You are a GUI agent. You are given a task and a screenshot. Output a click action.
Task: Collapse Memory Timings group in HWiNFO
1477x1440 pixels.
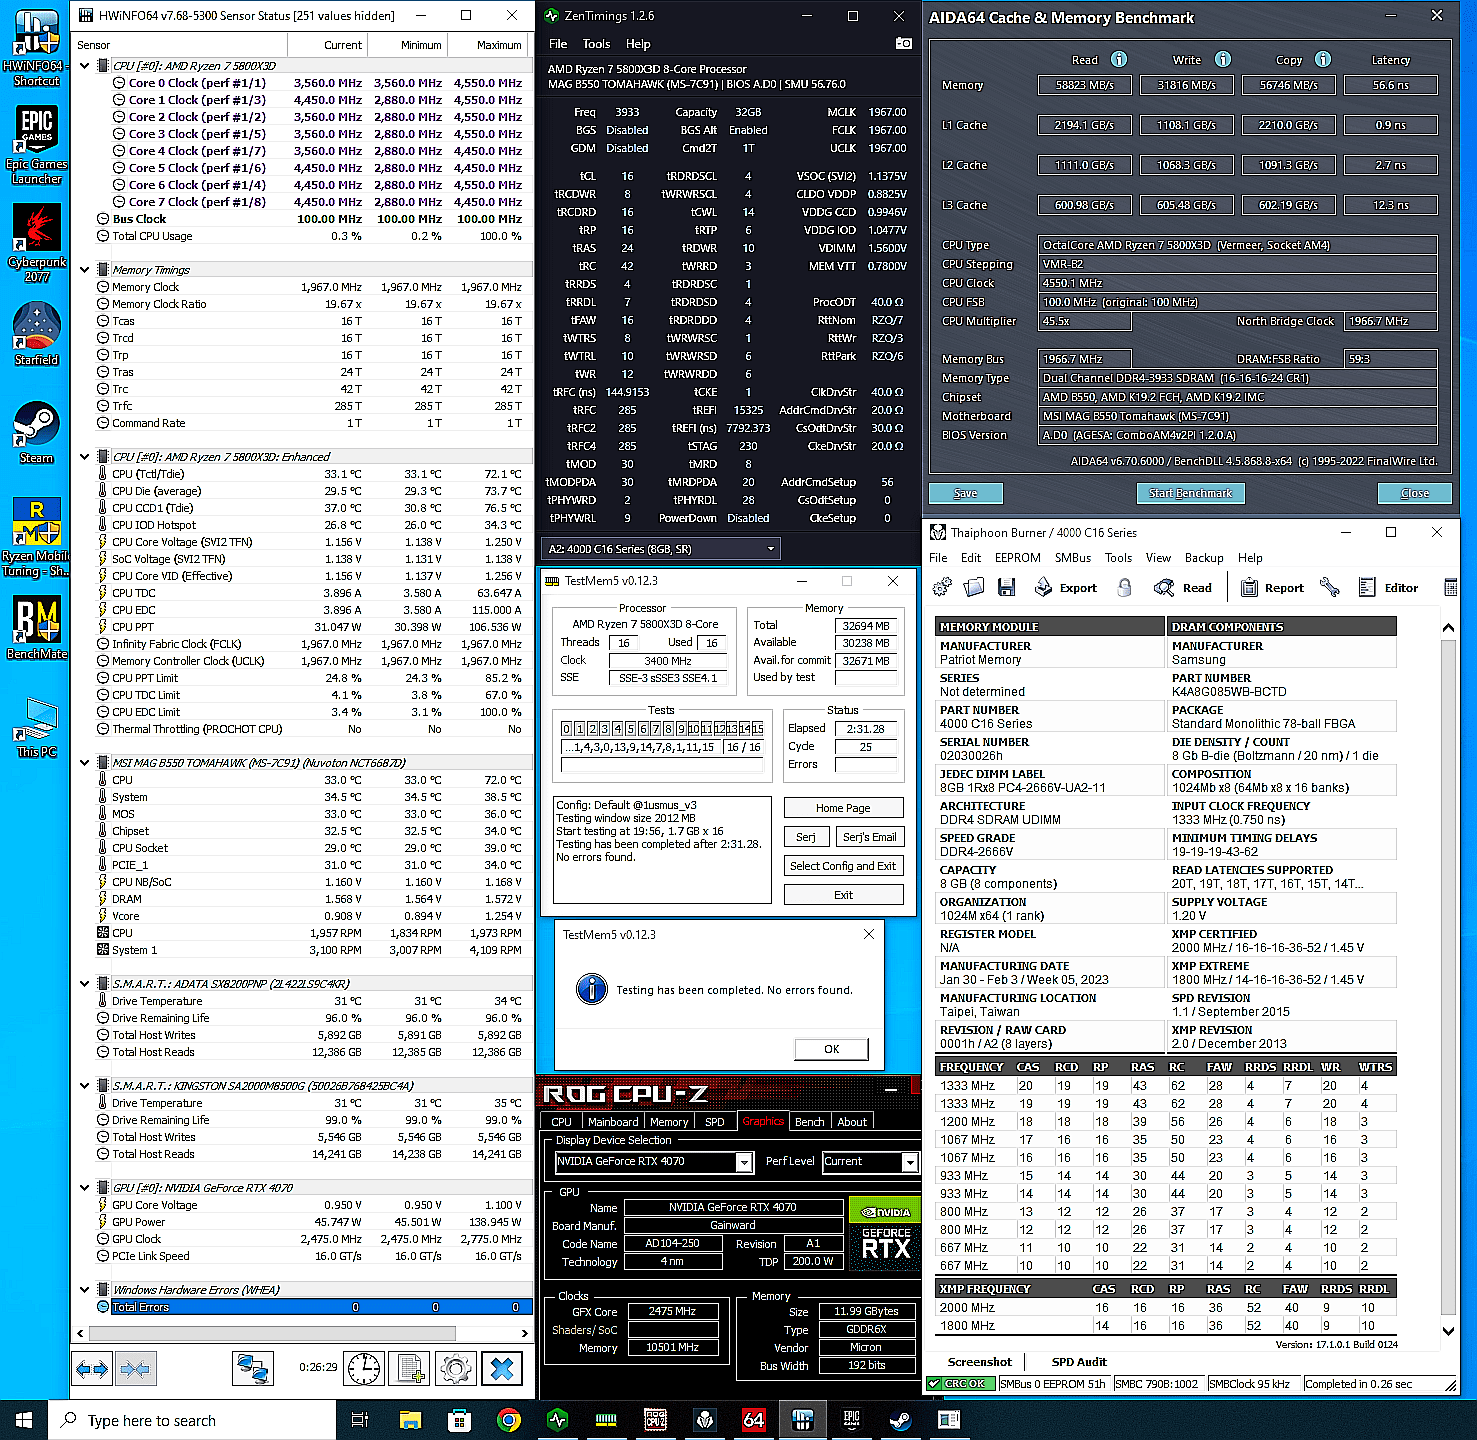[x=84, y=270]
